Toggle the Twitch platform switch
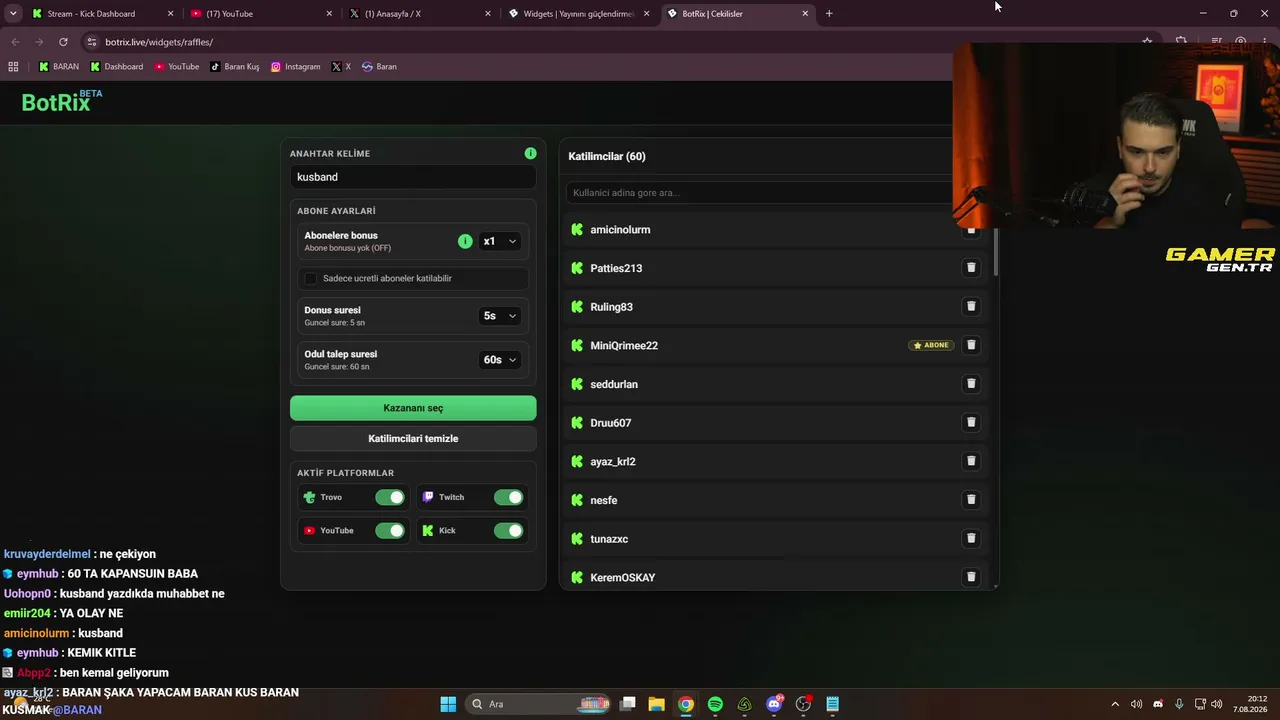 click(508, 497)
